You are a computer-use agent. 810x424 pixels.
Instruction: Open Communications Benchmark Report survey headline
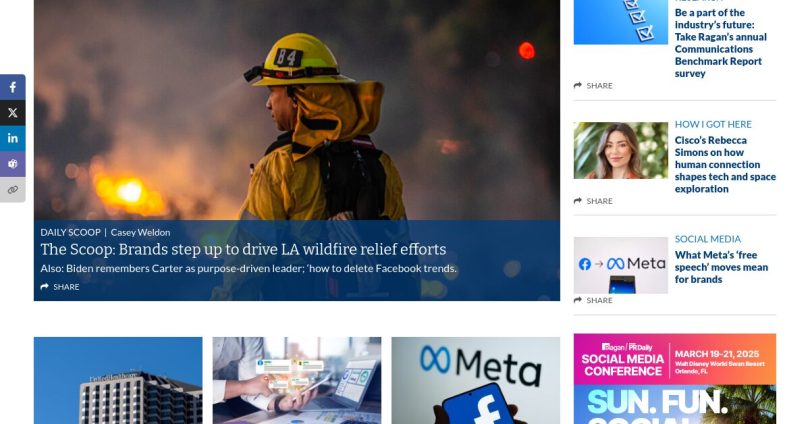721,43
